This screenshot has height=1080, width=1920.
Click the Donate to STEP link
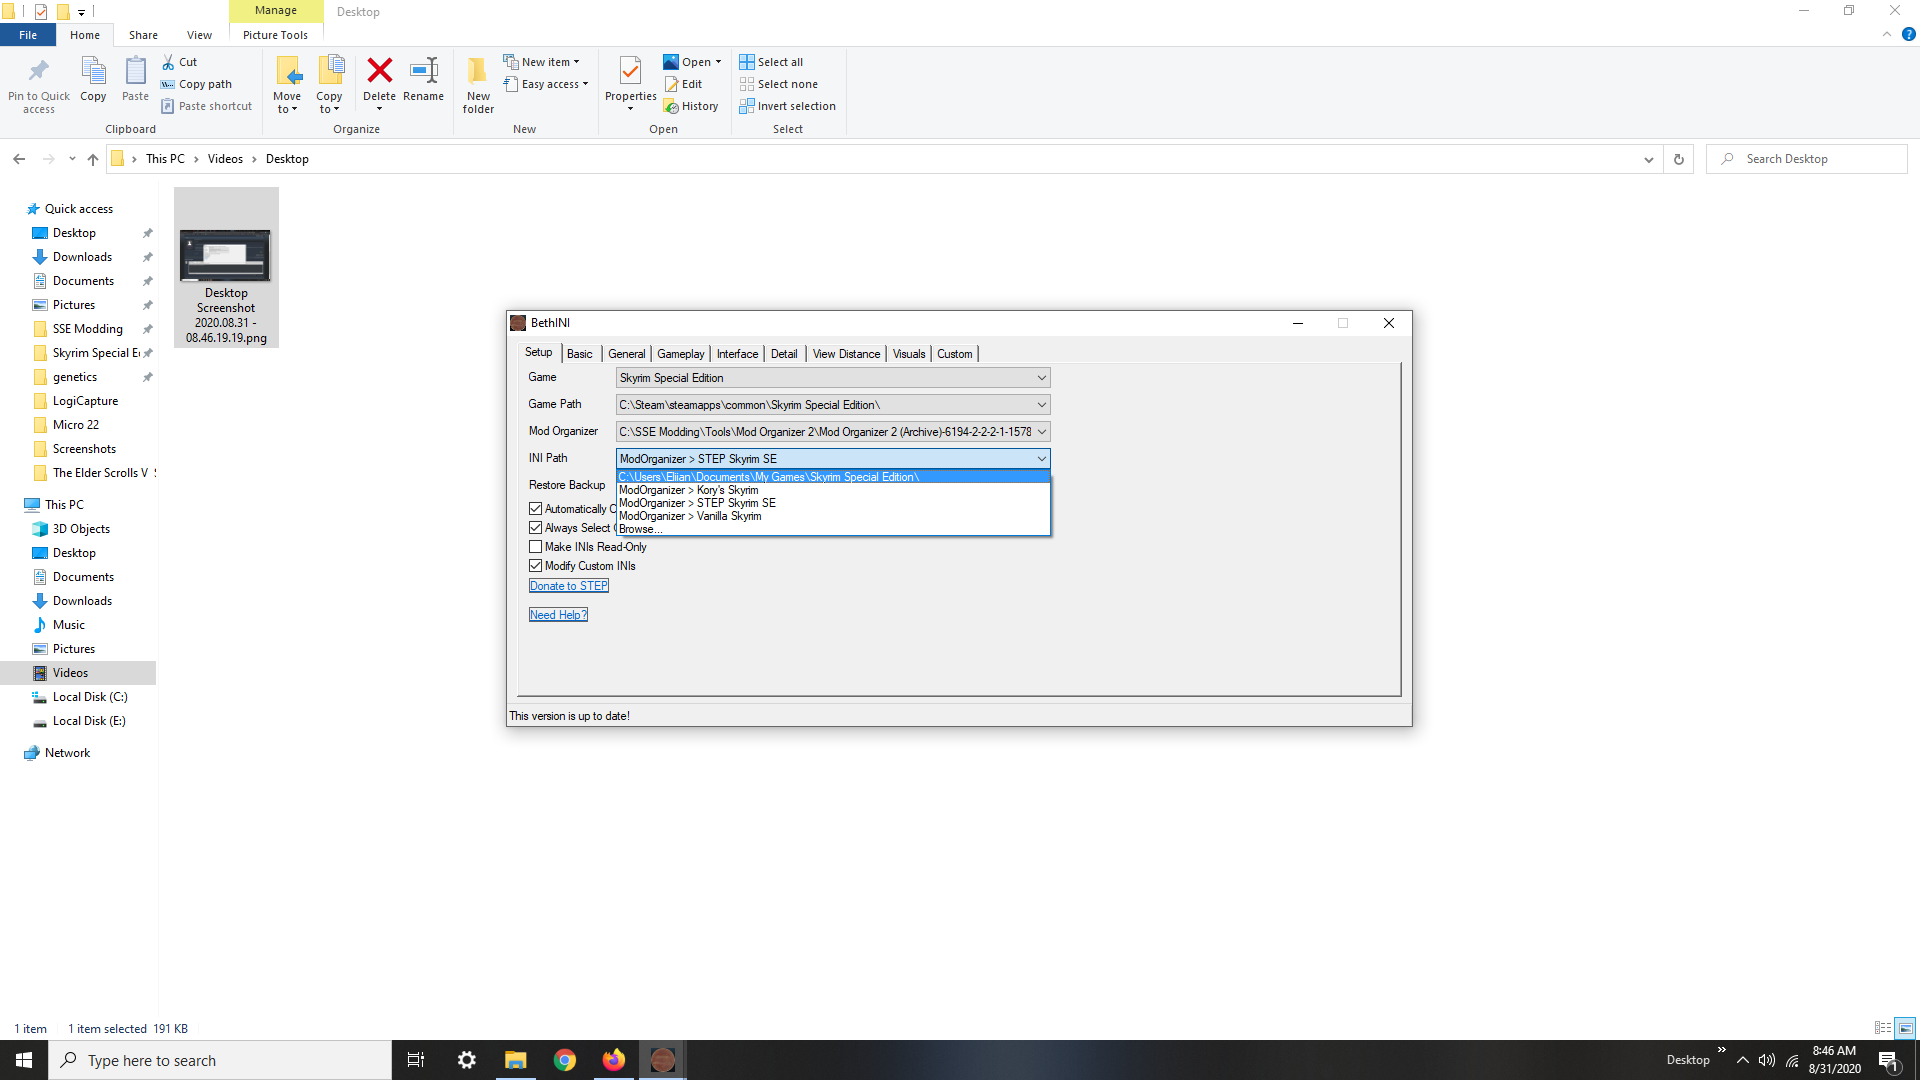tap(568, 586)
